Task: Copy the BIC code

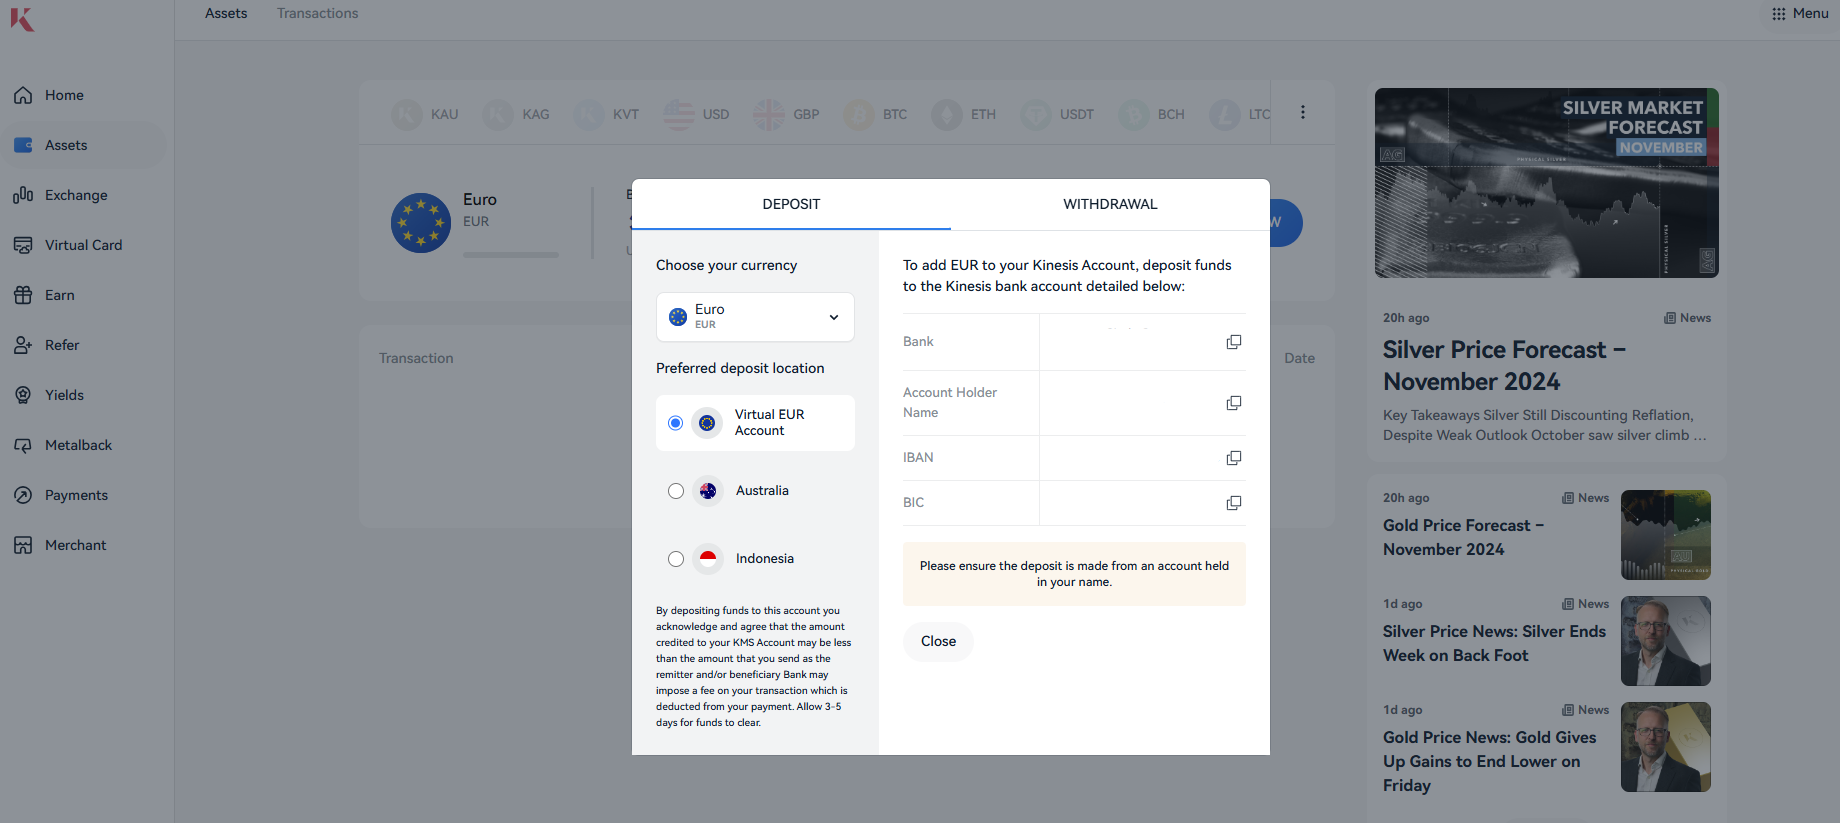Action: [x=1233, y=503]
